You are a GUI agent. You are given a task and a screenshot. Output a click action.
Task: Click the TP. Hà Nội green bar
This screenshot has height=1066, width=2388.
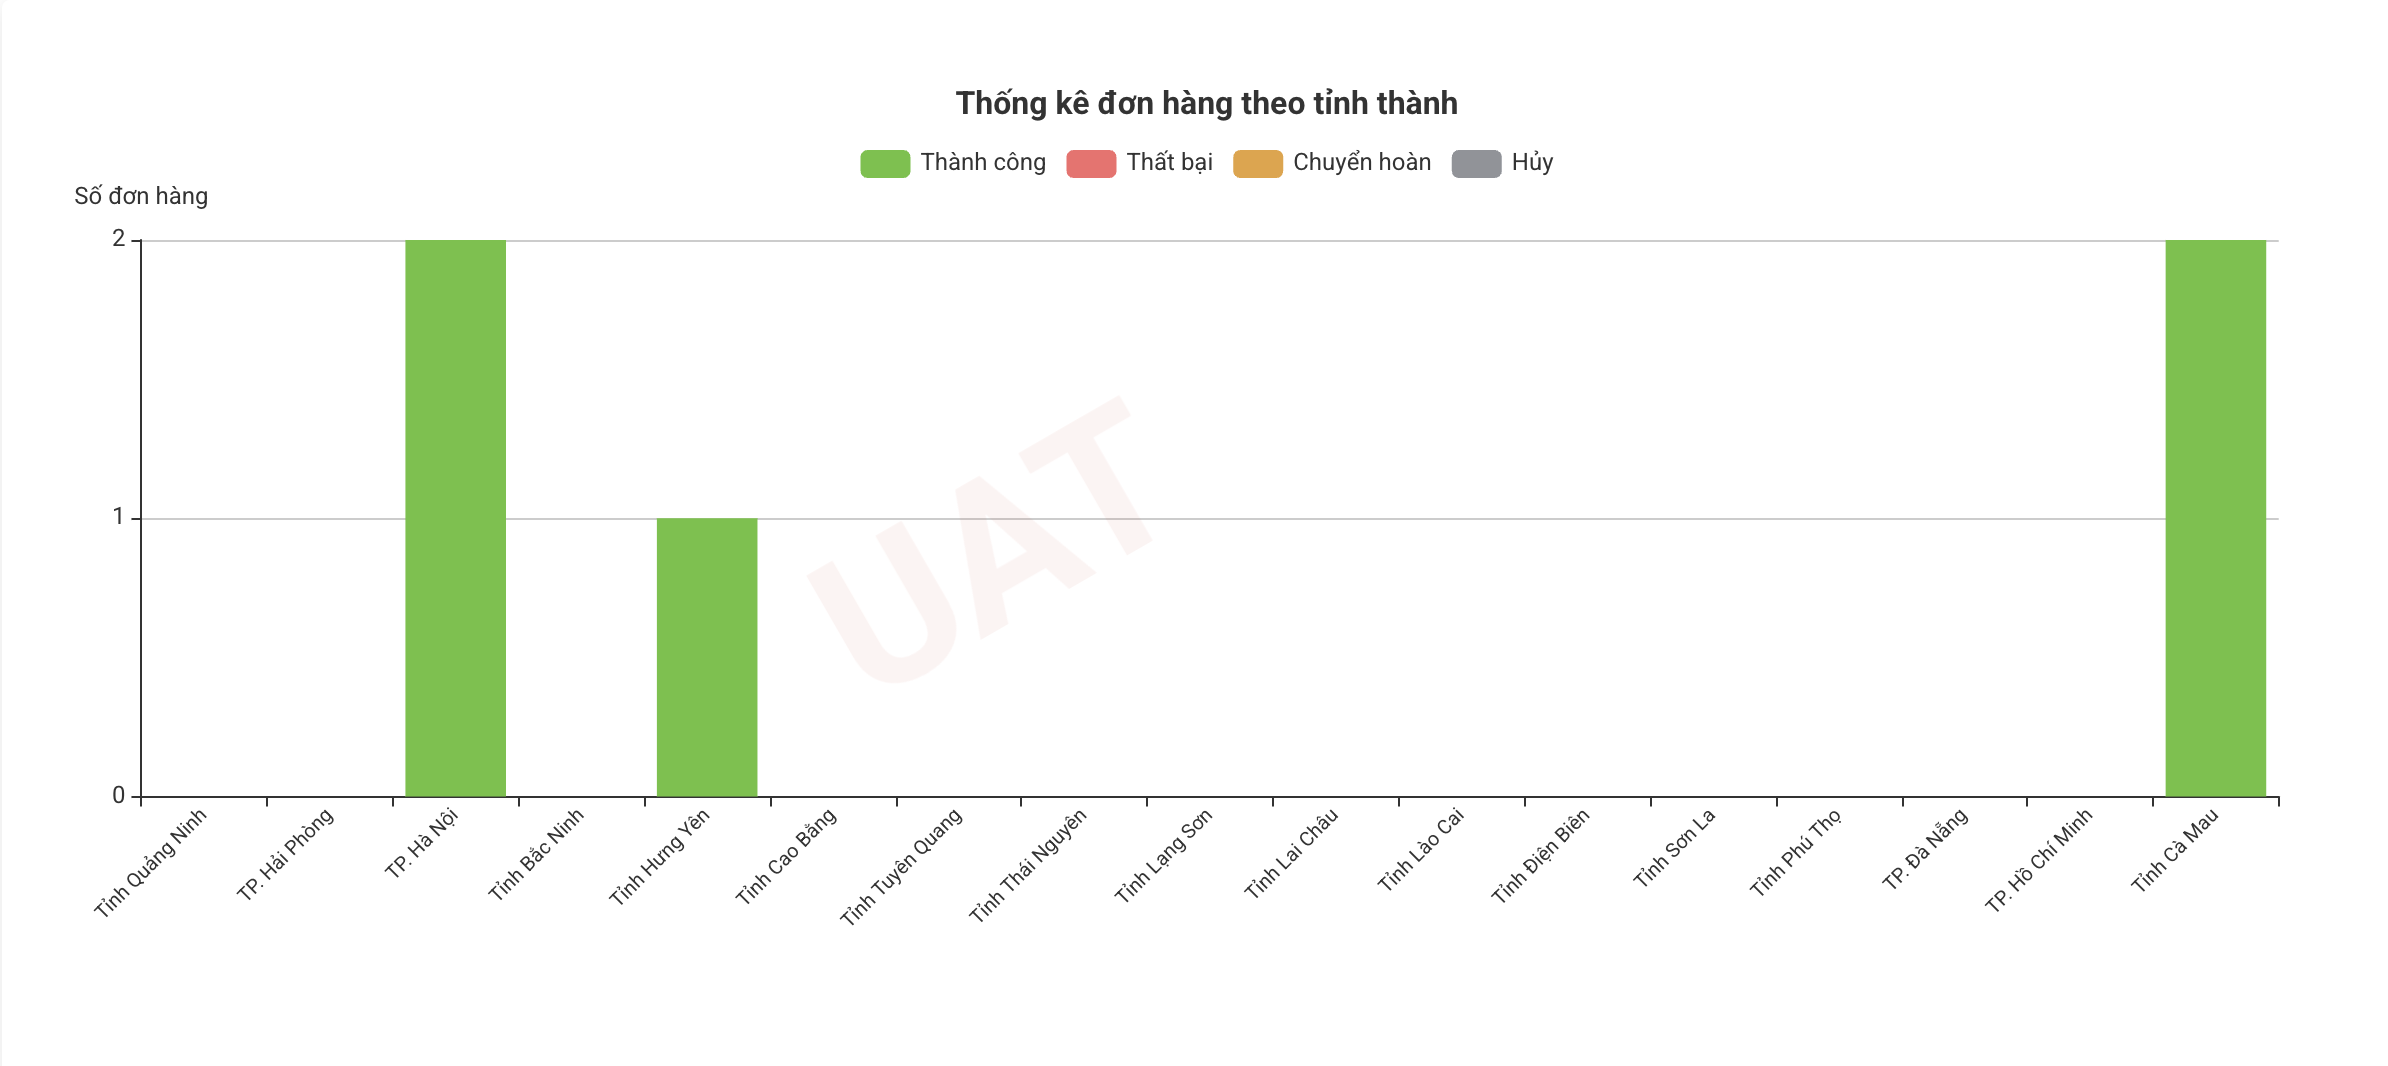click(455, 518)
